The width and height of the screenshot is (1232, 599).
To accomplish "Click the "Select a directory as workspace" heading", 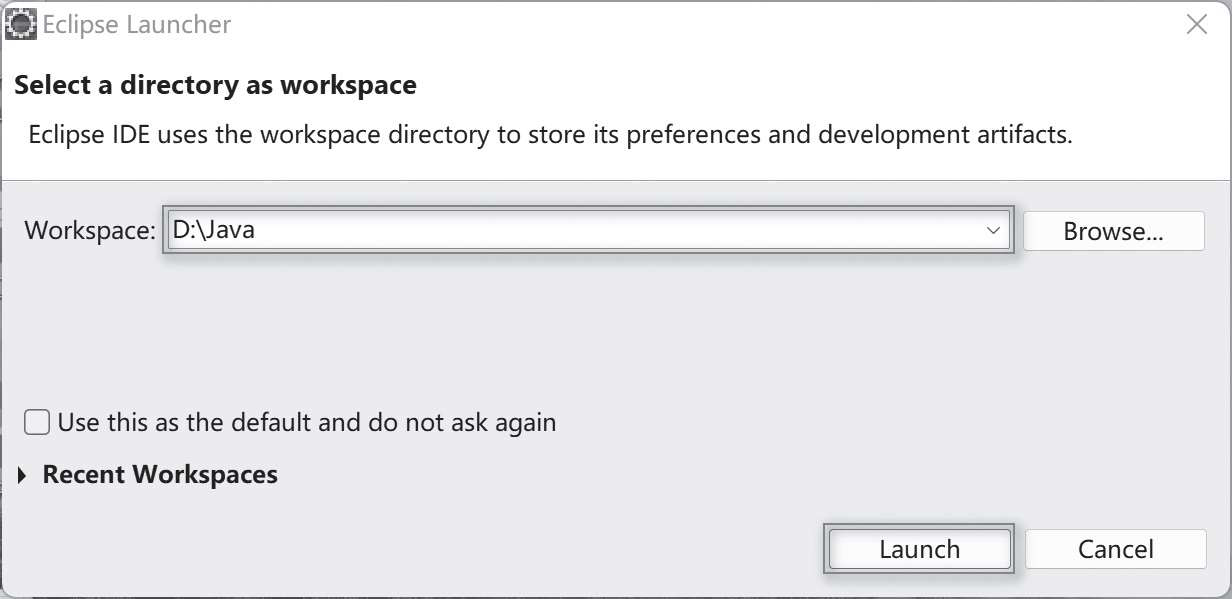I will coord(215,85).
